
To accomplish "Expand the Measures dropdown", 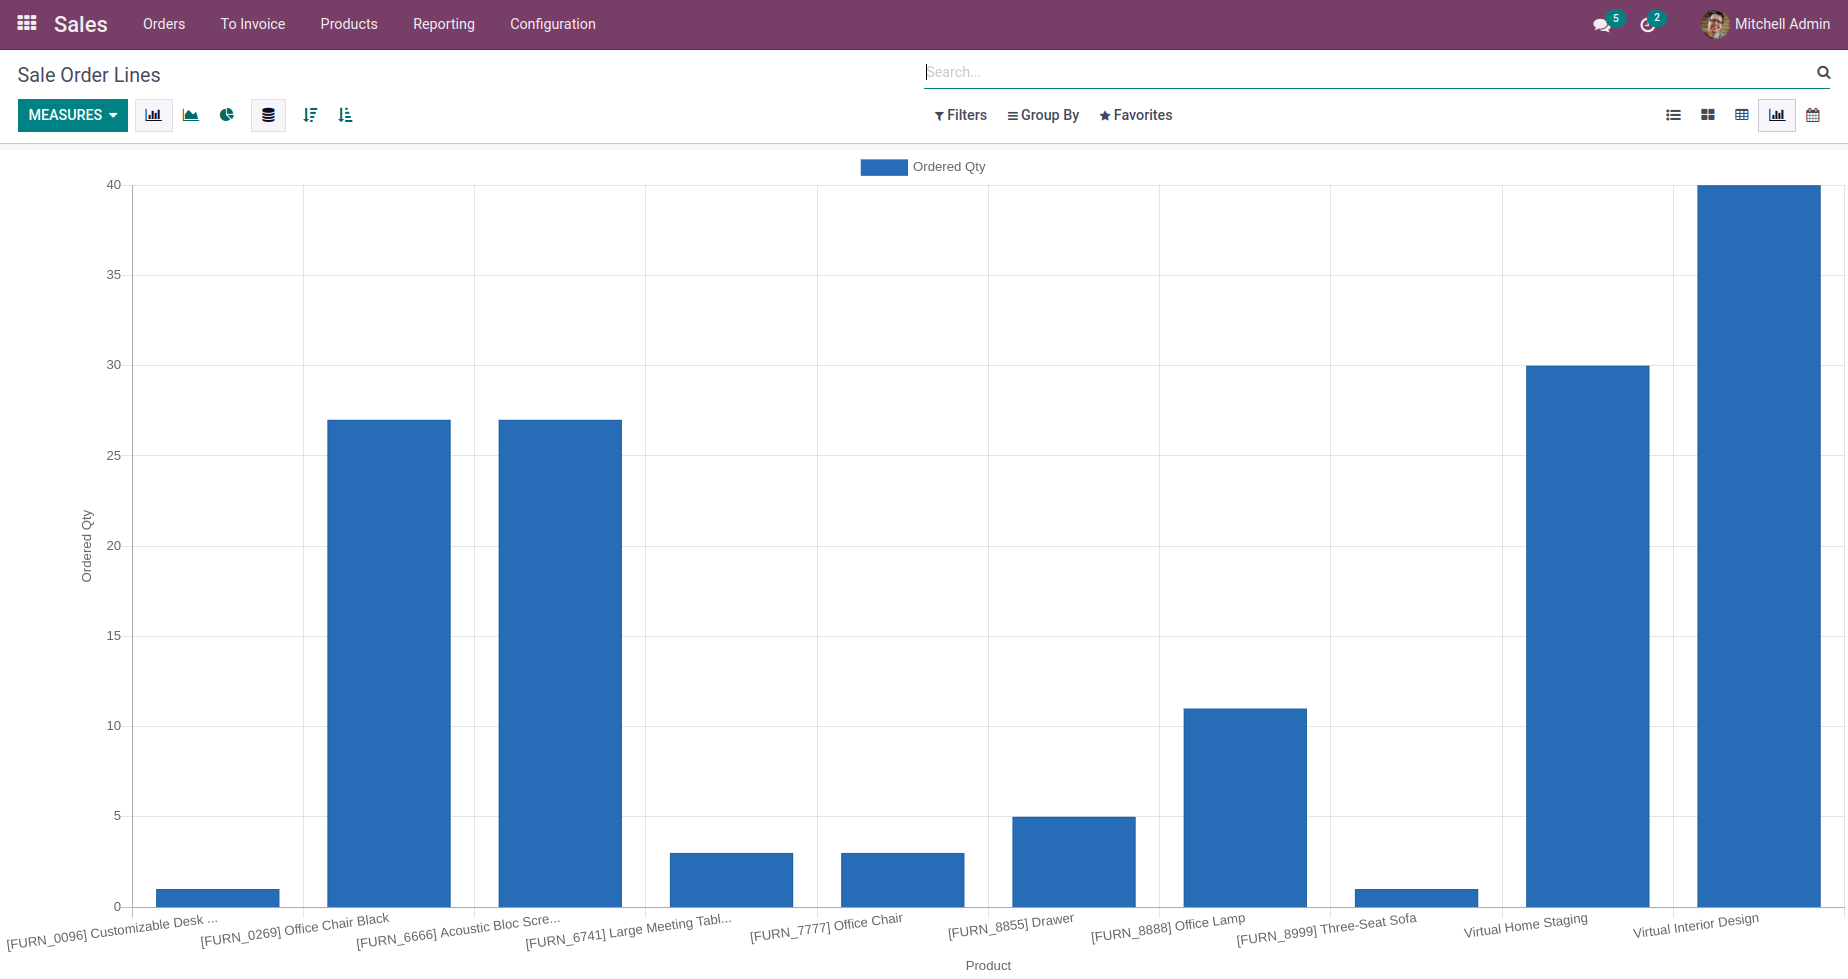I will point(73,115).
